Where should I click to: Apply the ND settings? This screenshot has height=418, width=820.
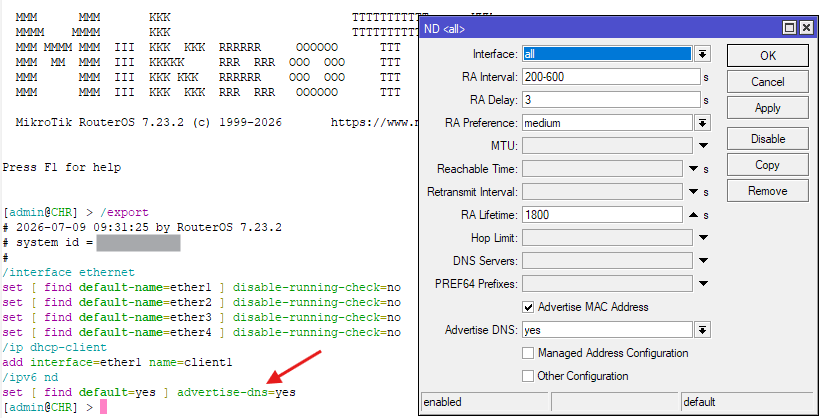click(768, 108)
